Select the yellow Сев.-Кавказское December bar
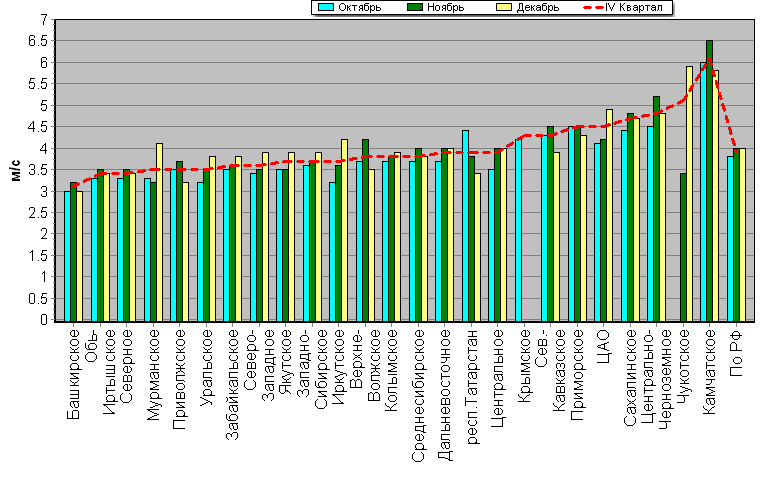 [556, 237]
